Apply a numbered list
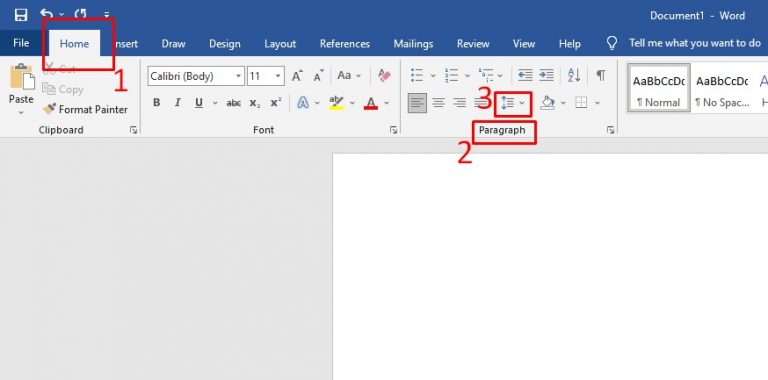 click(x=452, y=75)
